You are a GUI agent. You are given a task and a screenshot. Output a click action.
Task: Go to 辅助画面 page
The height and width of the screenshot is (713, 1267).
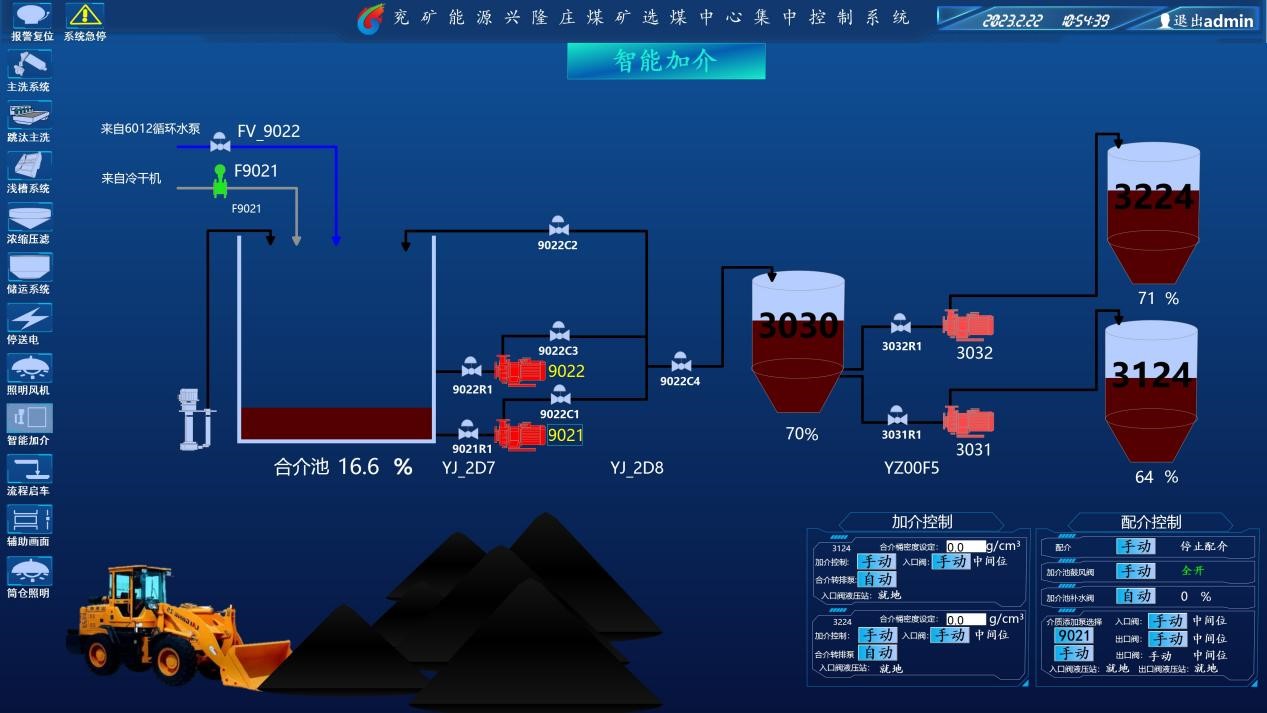point(29,520)
